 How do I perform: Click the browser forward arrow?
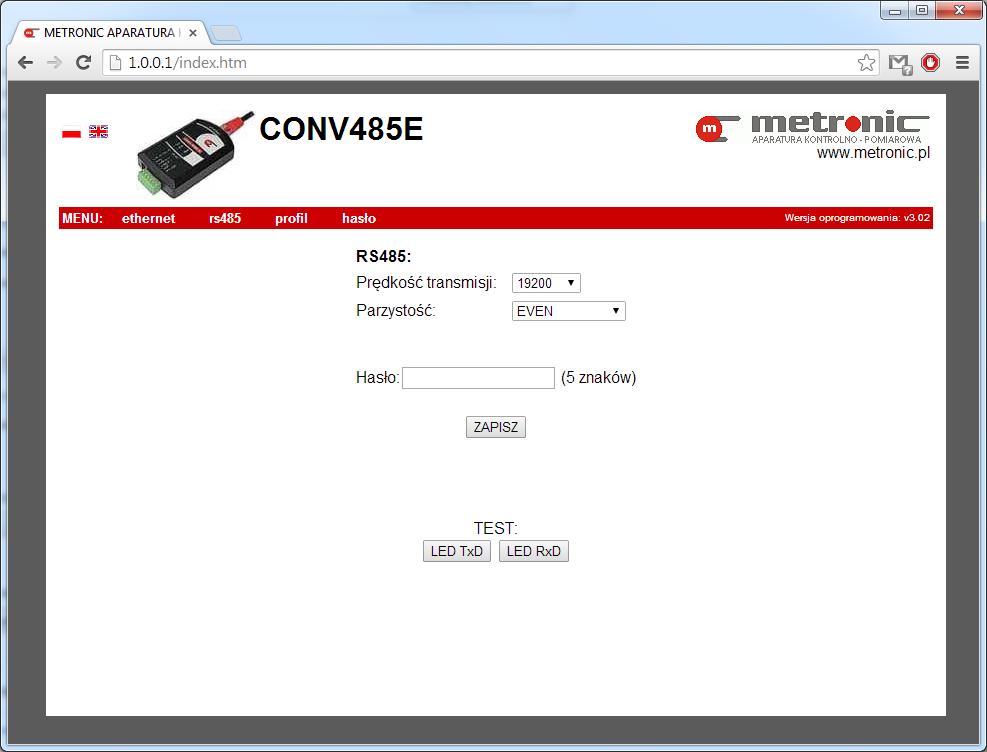coord(54,62)
